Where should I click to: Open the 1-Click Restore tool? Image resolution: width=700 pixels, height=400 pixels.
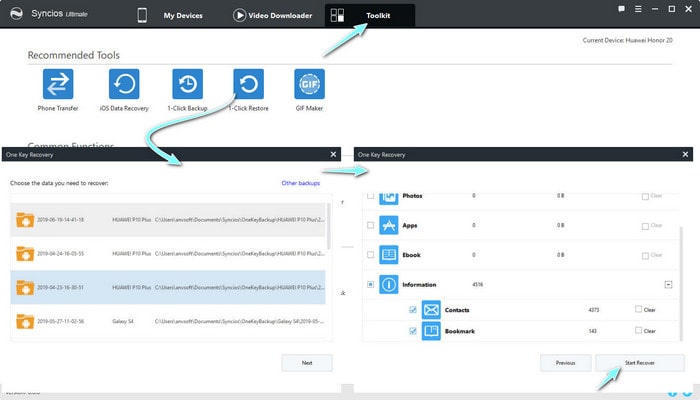(x=249, y=84)
